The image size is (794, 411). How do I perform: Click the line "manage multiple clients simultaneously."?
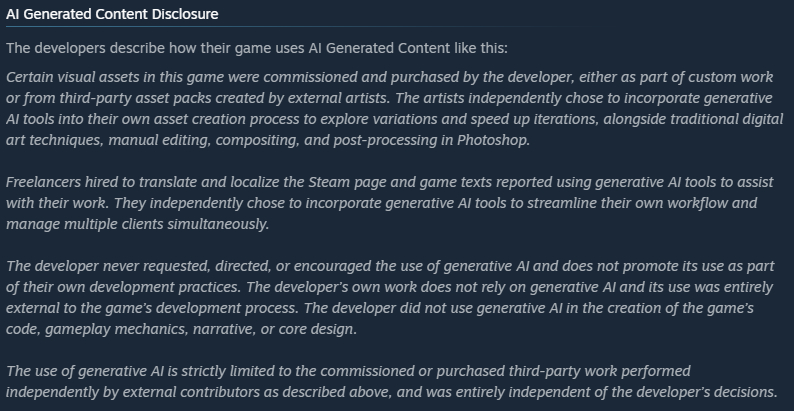click(137, 224)
